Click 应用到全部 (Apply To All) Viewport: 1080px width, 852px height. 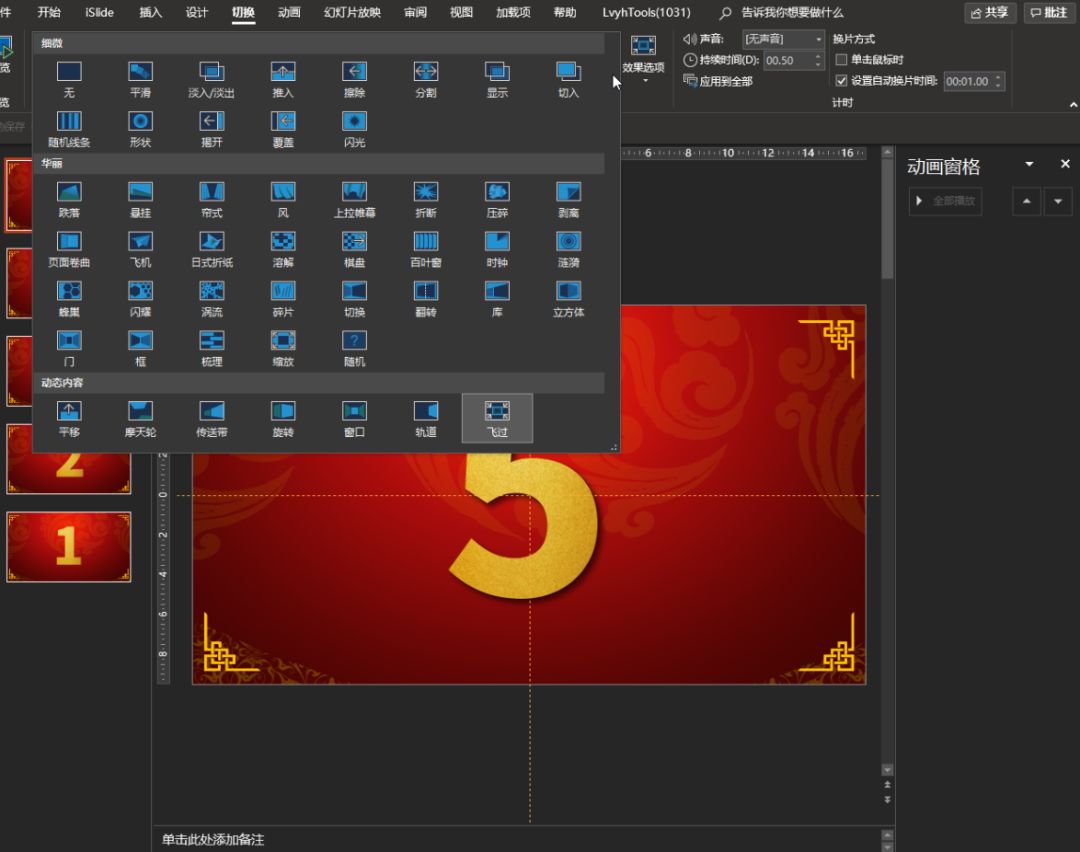718,81
